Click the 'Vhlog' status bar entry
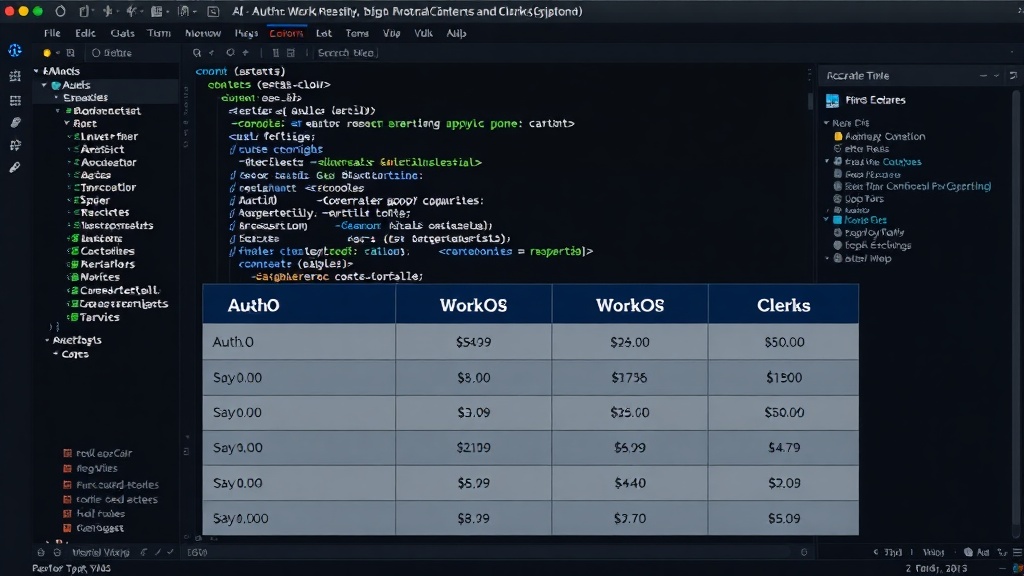This screenshot has width=1024, height=576. (x=933, y=552)
